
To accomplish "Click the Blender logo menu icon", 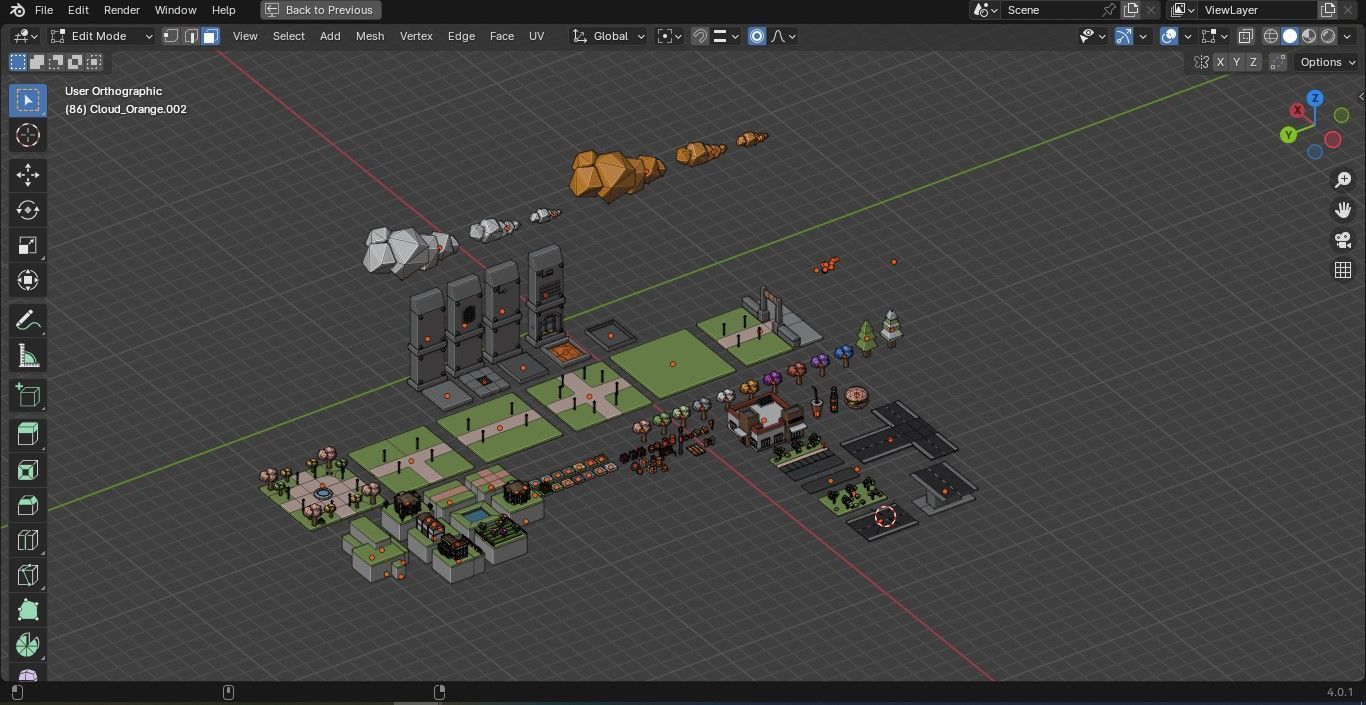I will click(17, 10).
